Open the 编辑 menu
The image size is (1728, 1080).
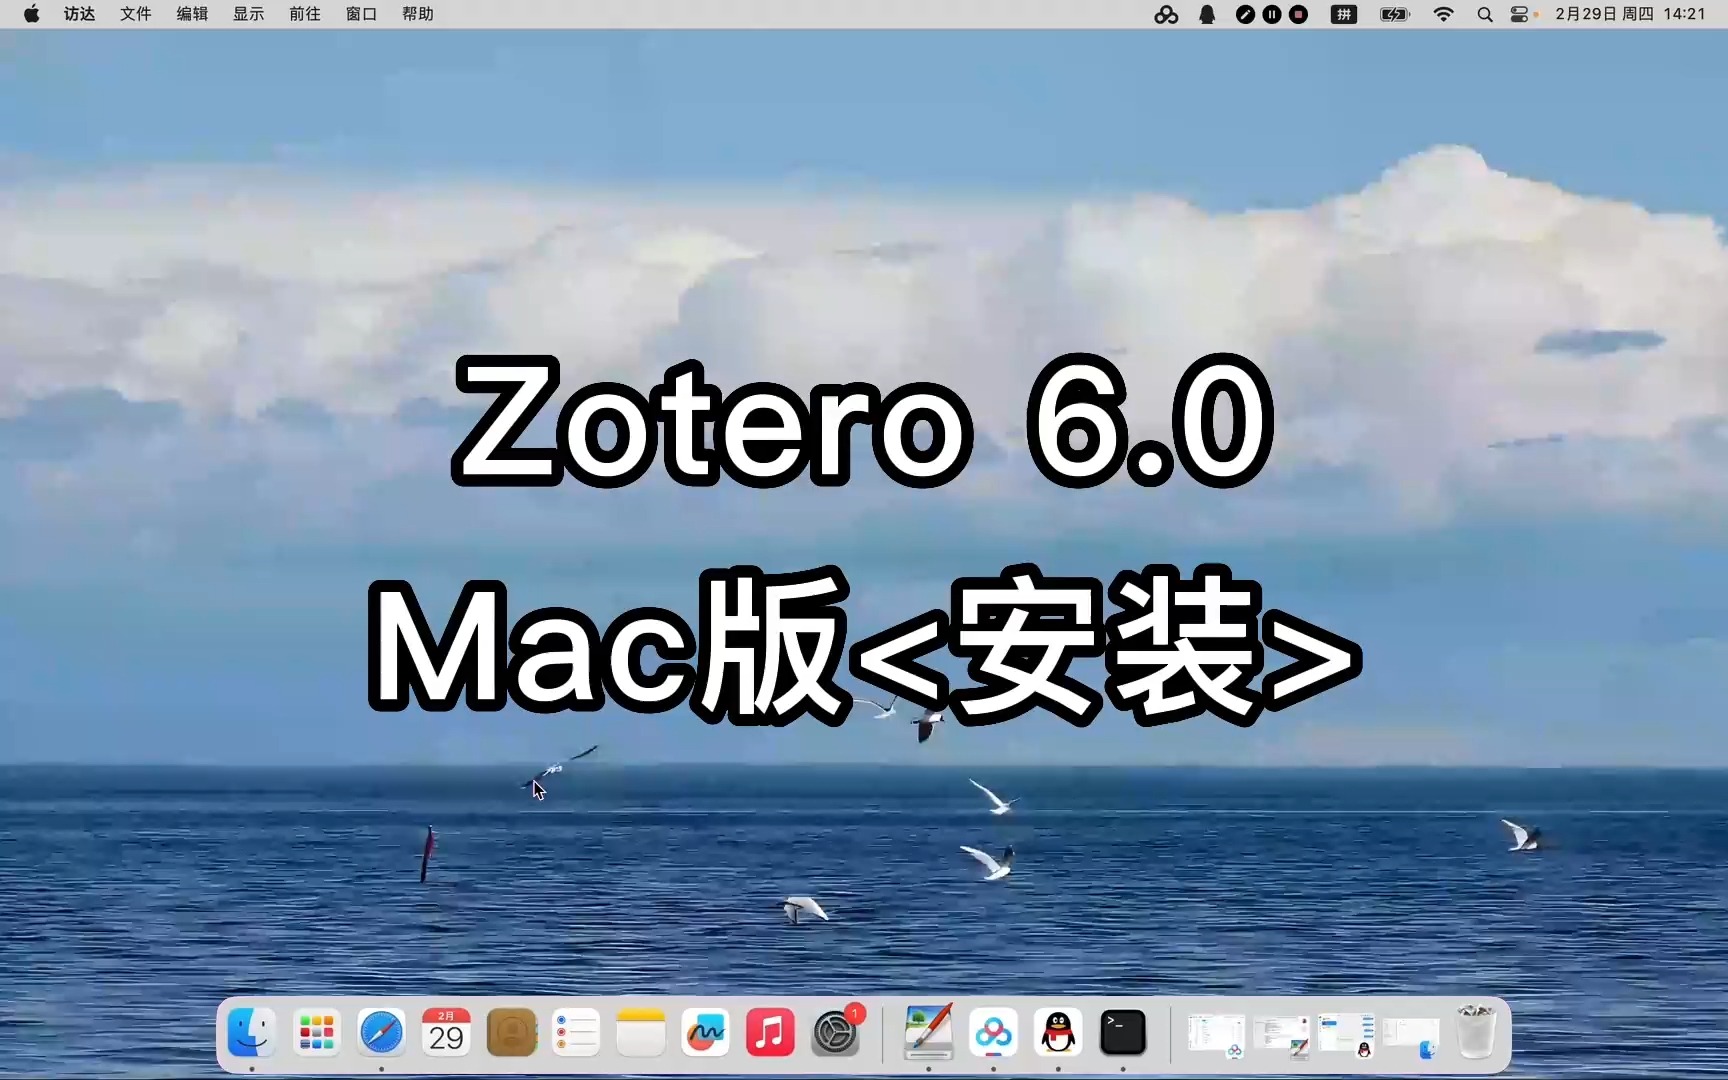point(192,14)
